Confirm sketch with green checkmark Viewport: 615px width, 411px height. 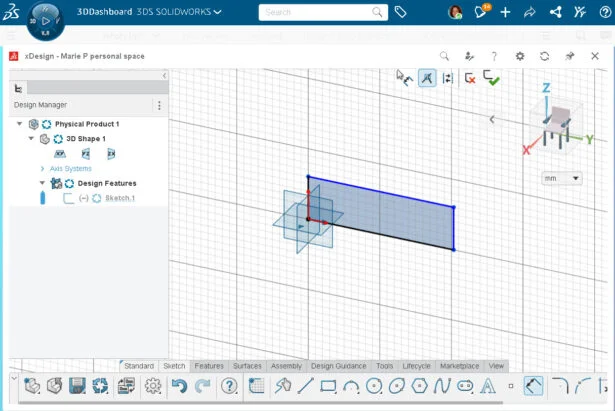click(x=491, y=77)
